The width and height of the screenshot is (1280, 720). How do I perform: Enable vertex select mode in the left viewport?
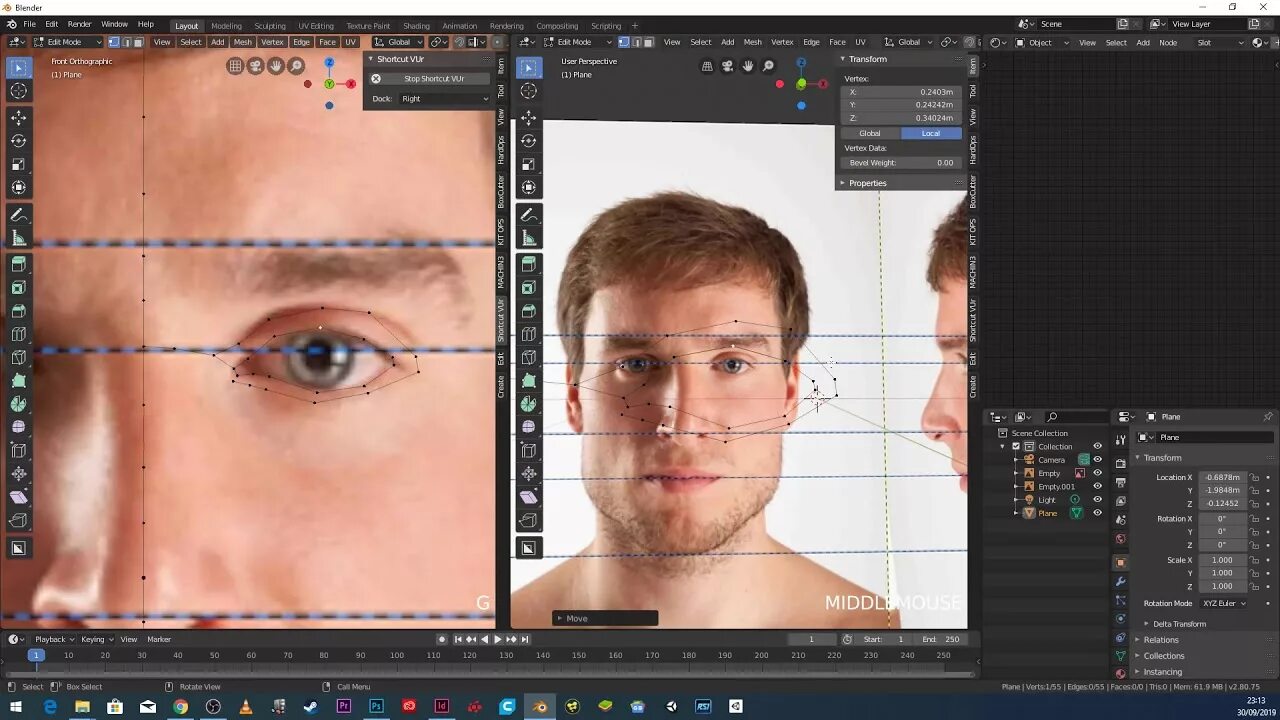[114, 42]
